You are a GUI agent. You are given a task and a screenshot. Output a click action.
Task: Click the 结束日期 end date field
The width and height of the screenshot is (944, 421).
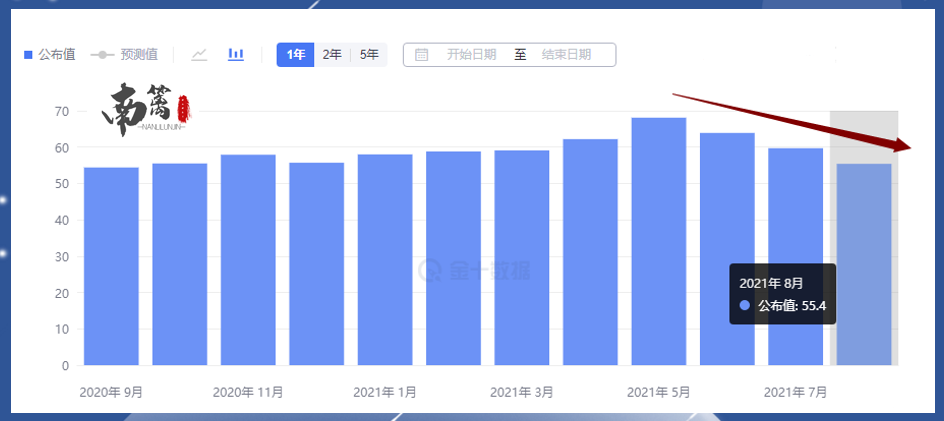coord(567,55)
